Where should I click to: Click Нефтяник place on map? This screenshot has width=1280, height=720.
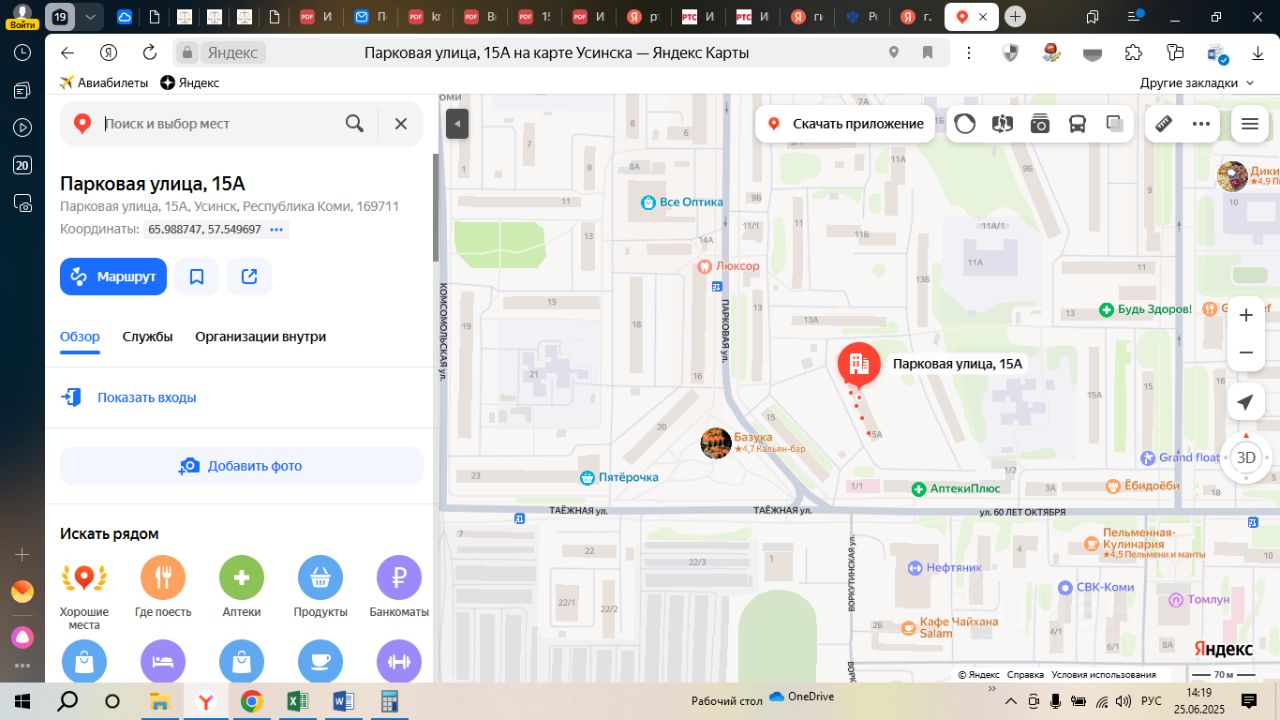[945, 568]
